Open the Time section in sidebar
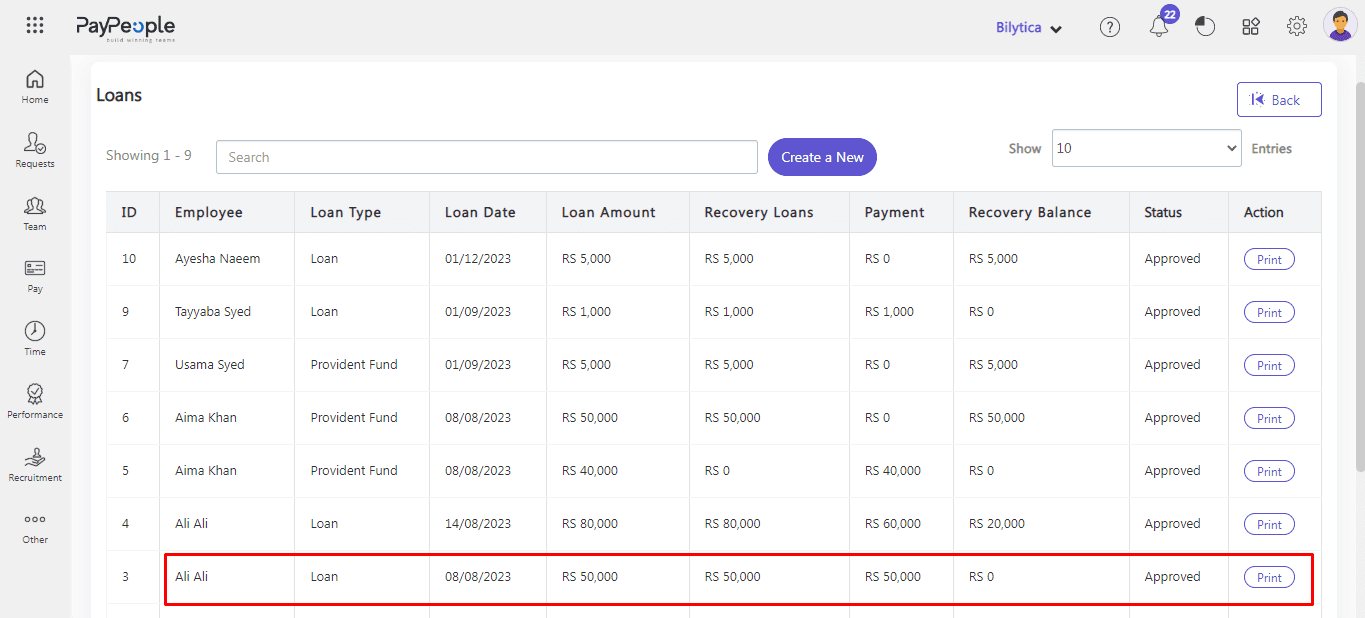This screenshot has height=618, width=1365. tap(35, 338)
